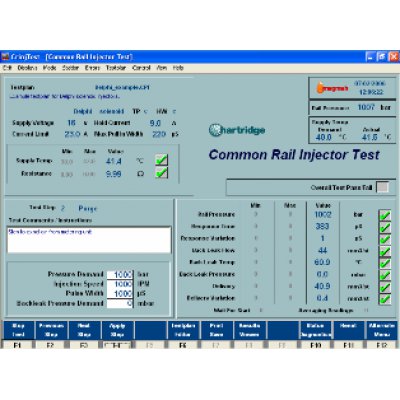Click the F12 key label
400x400 pixels.
pyautogui.click(x=382, y=345)
